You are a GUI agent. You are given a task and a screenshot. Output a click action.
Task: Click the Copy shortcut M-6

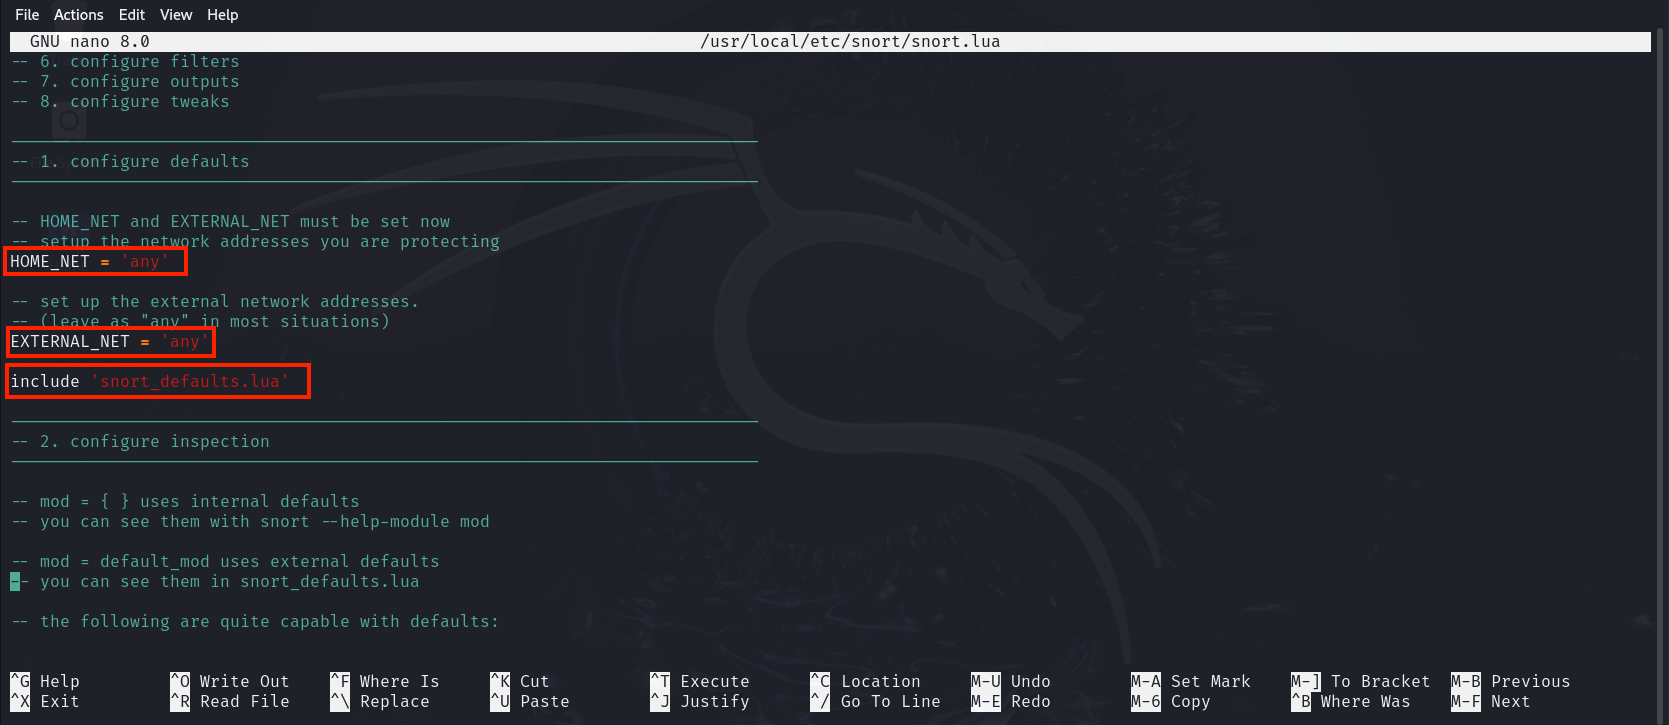tap(1171, 701)
